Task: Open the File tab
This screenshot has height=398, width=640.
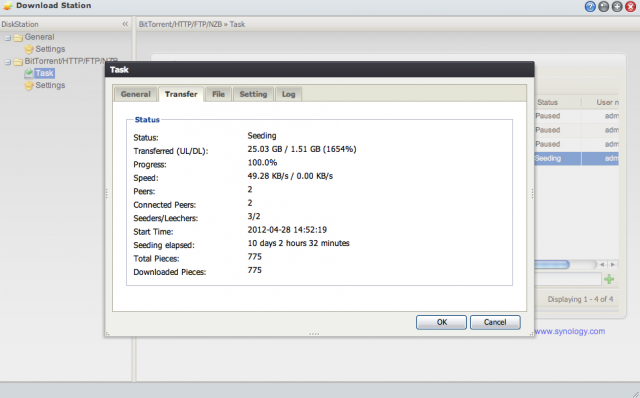Action: pos(218,94)
